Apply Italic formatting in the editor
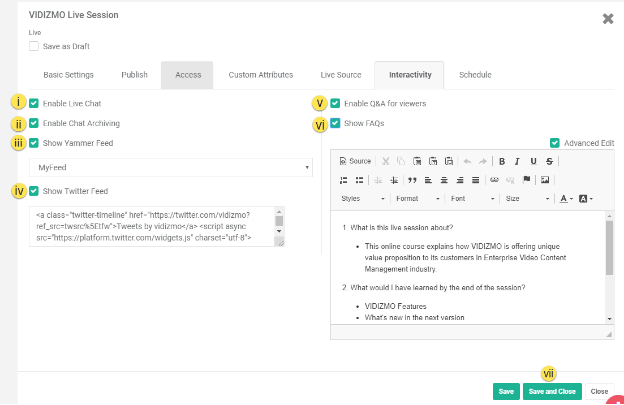This screenshot has width=624, height=405. coord(518,161)
